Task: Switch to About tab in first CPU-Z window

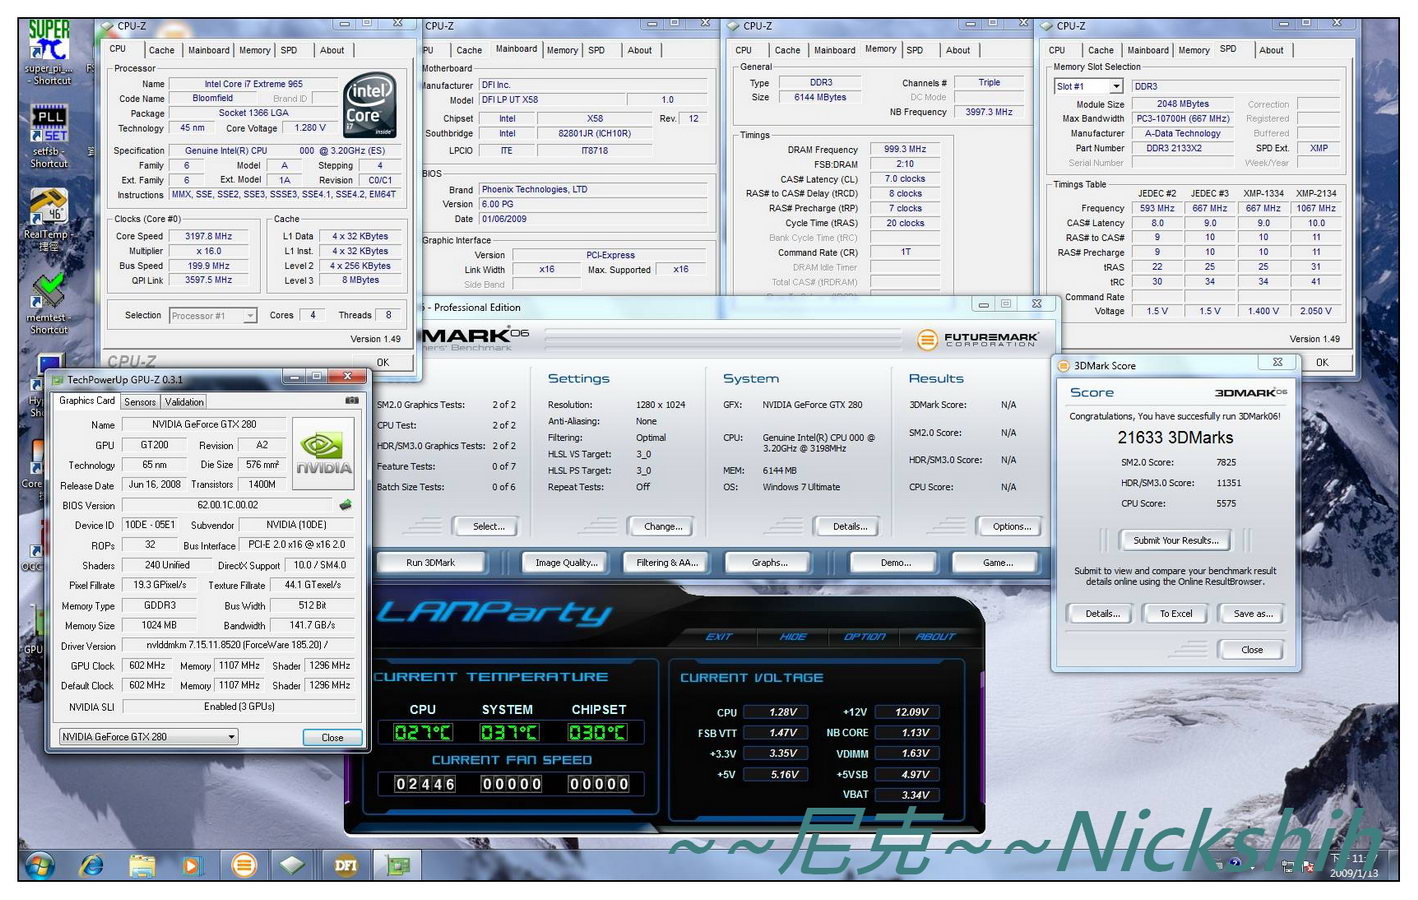Action: coord(332,50)
